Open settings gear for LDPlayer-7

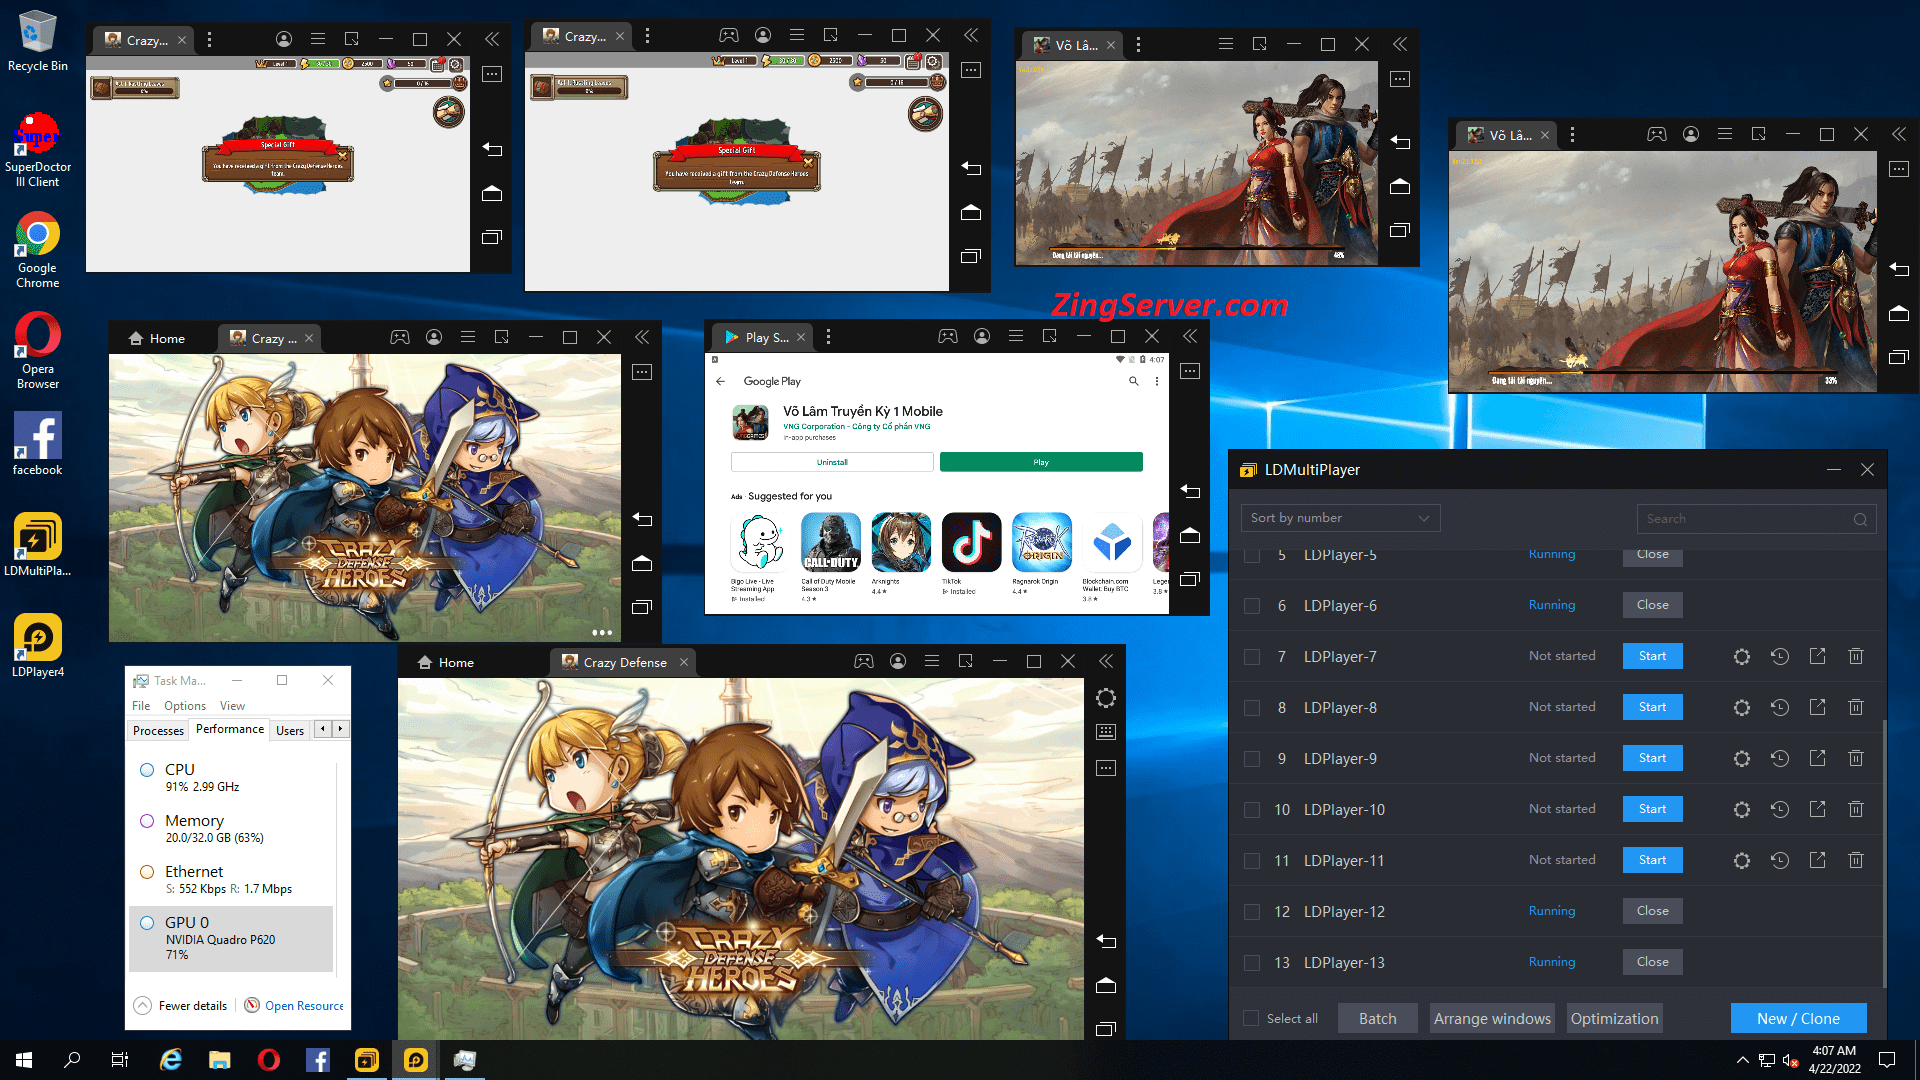1741,657
